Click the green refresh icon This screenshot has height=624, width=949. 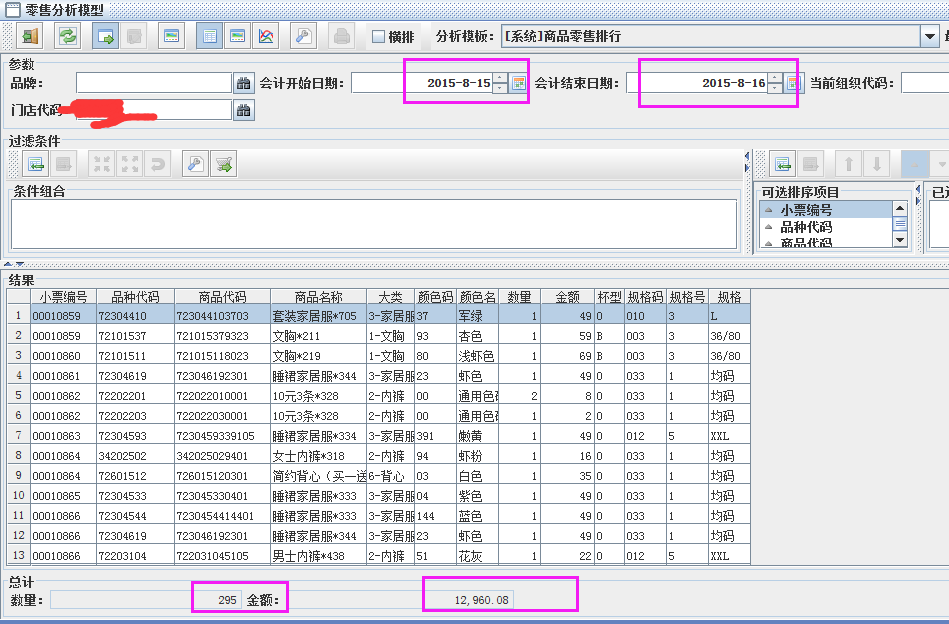click(x=67, y=36)
